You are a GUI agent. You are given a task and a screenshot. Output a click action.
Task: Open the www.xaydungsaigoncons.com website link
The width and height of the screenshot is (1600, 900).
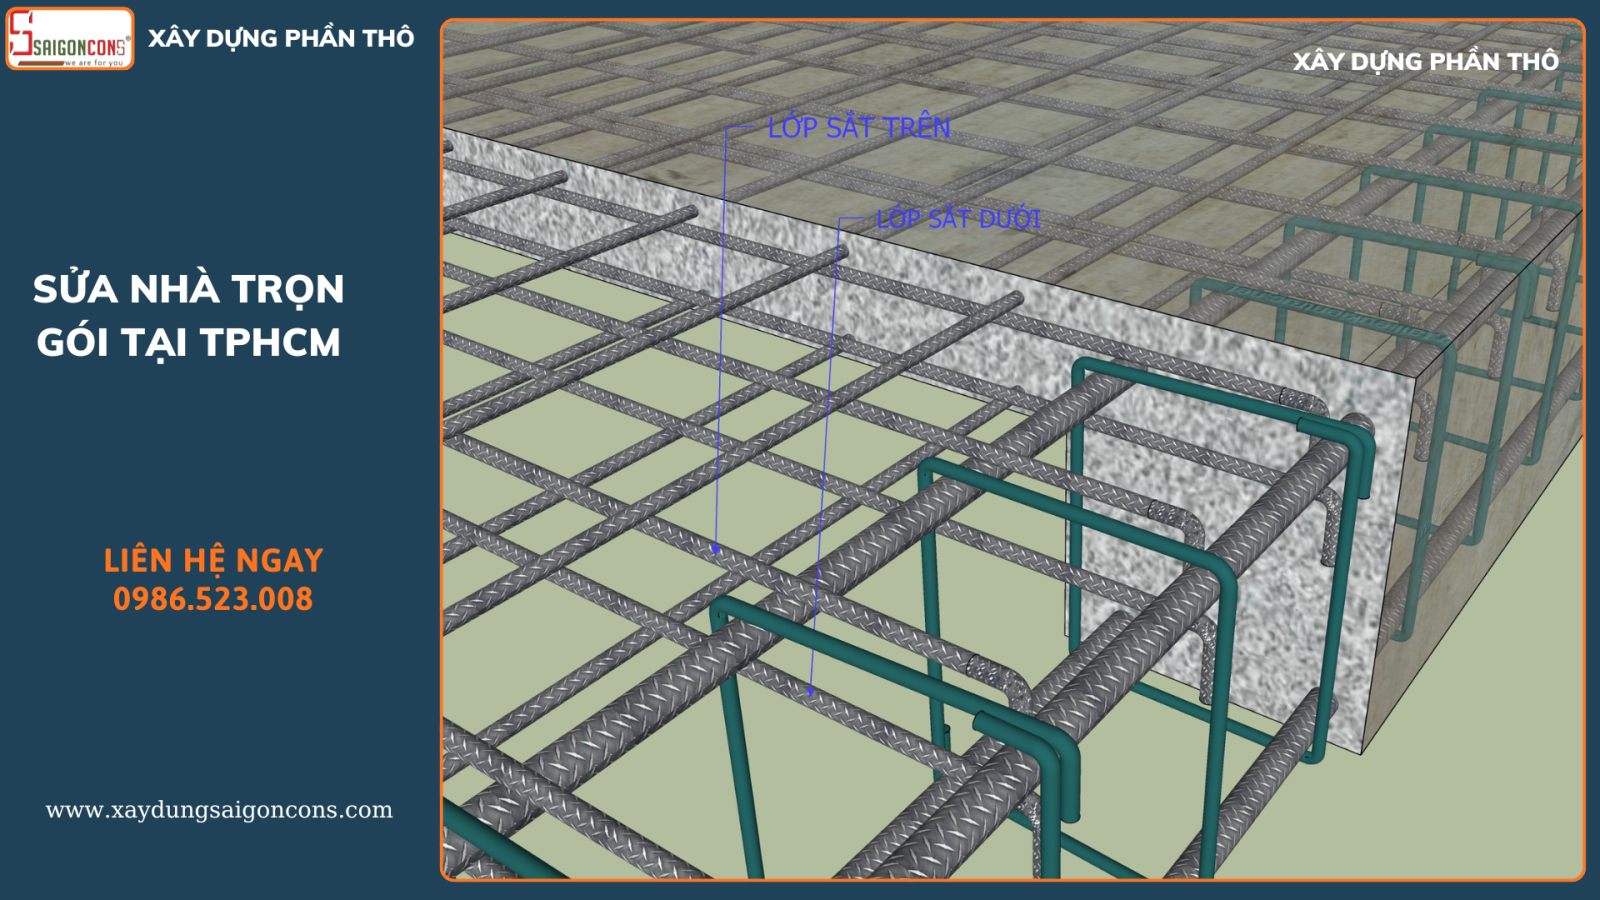point(219,810)
